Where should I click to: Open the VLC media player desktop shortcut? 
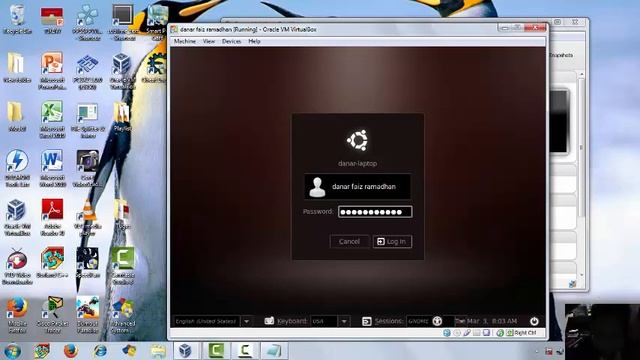tap(87, 217)
